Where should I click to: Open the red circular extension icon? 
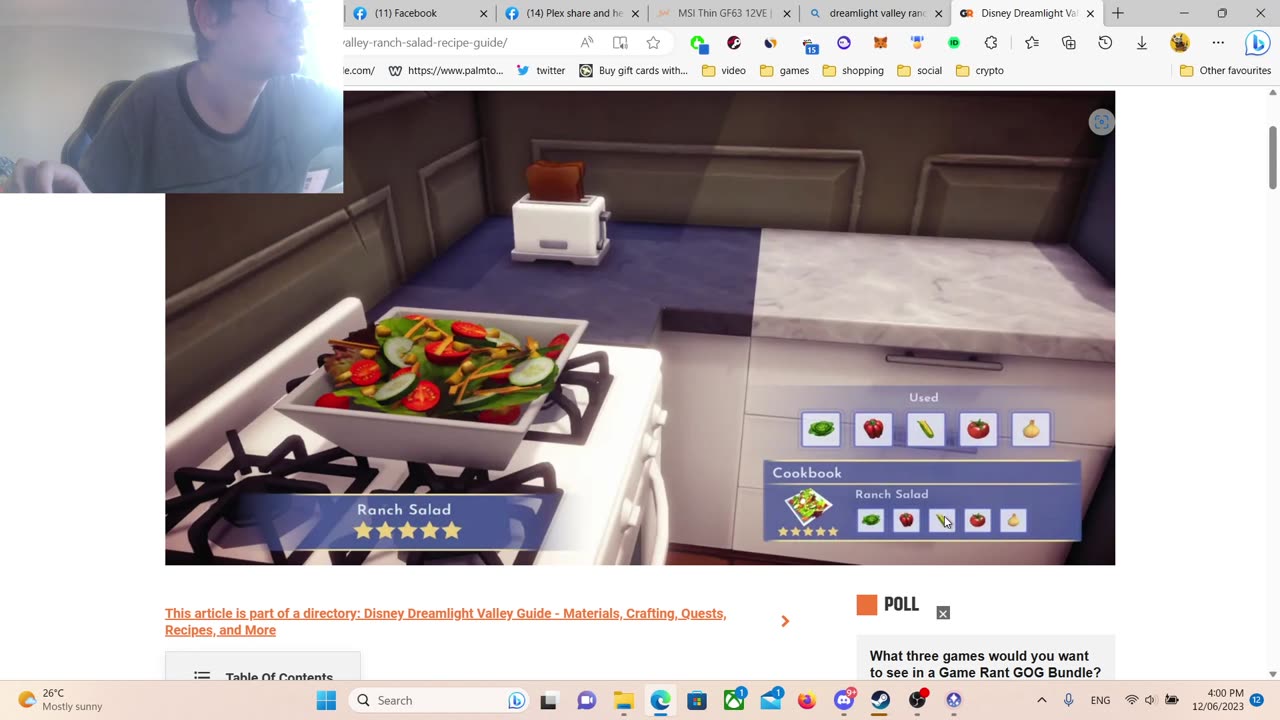[x=734, y=43]
